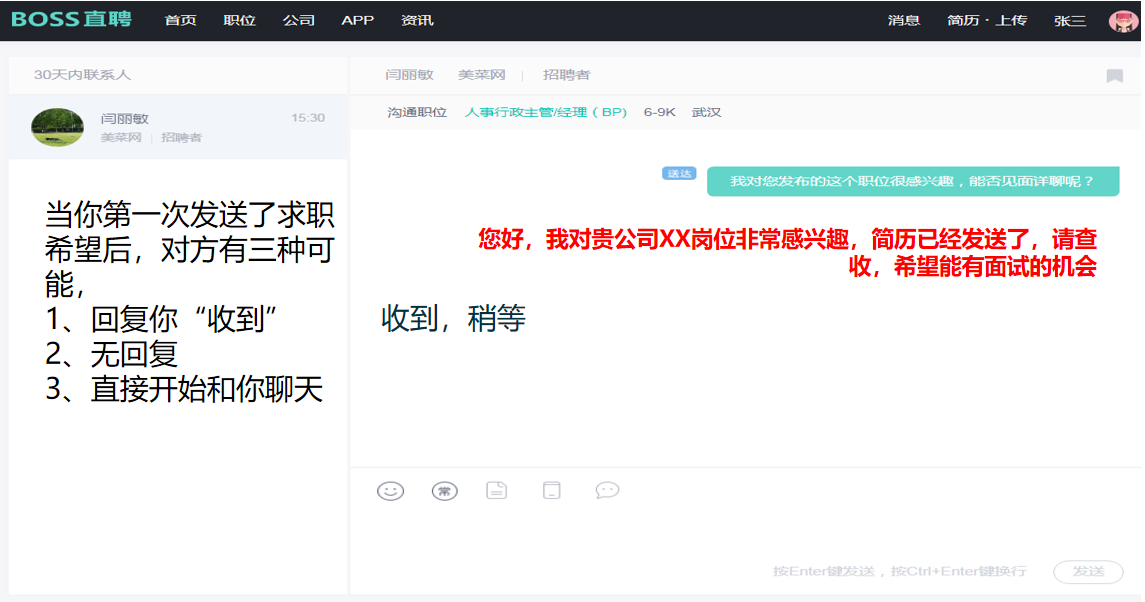Click contact 闫丽敏's avatar thumbnail
The height and width of the screenshot is (602, 1145).
coord(57,127)
